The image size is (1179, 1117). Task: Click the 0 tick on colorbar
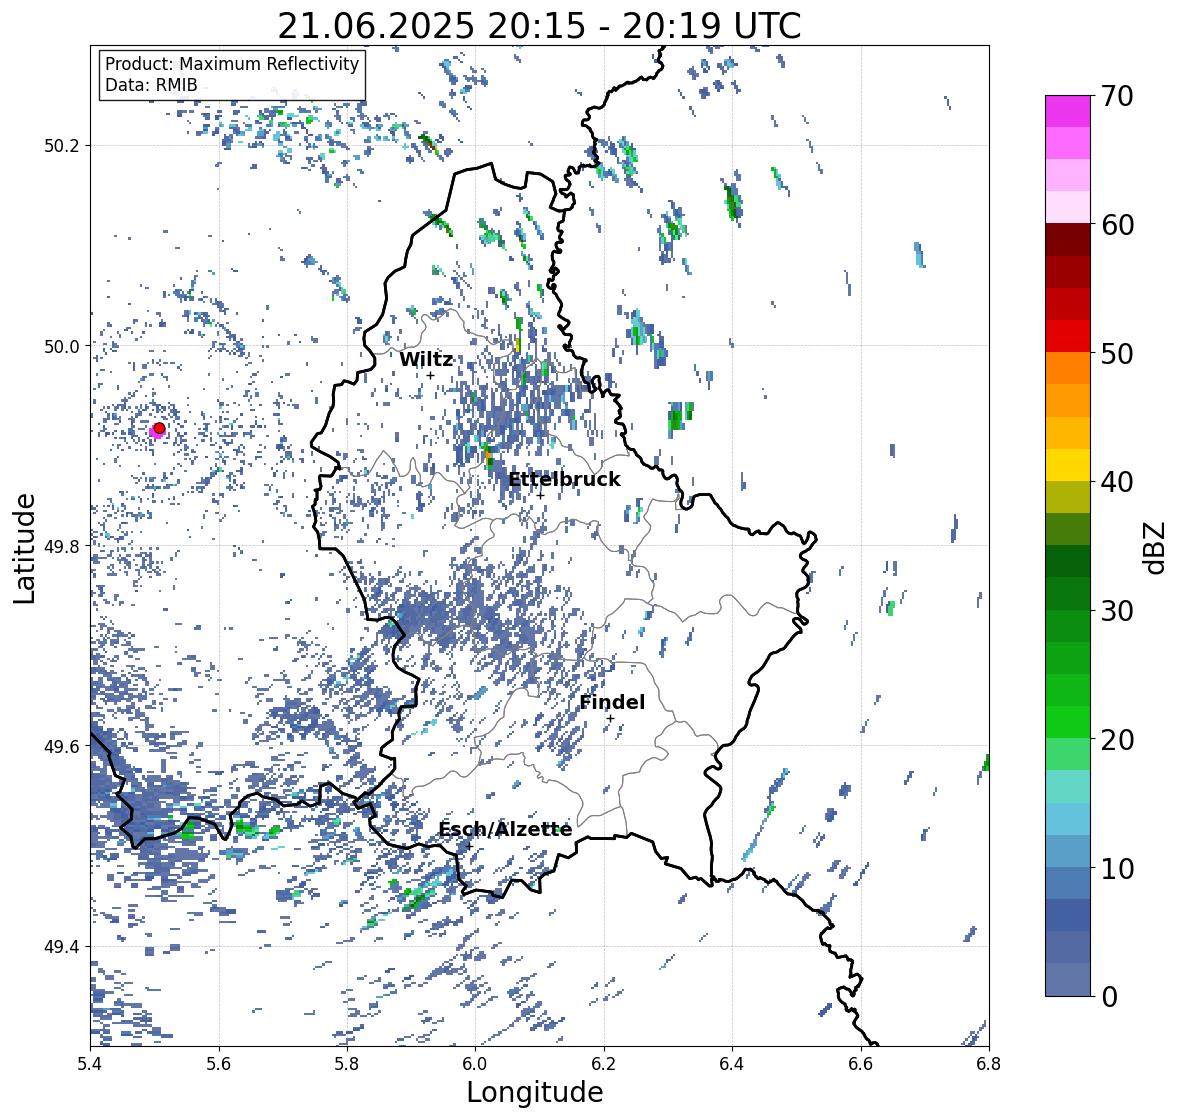tap(1110, 997)
